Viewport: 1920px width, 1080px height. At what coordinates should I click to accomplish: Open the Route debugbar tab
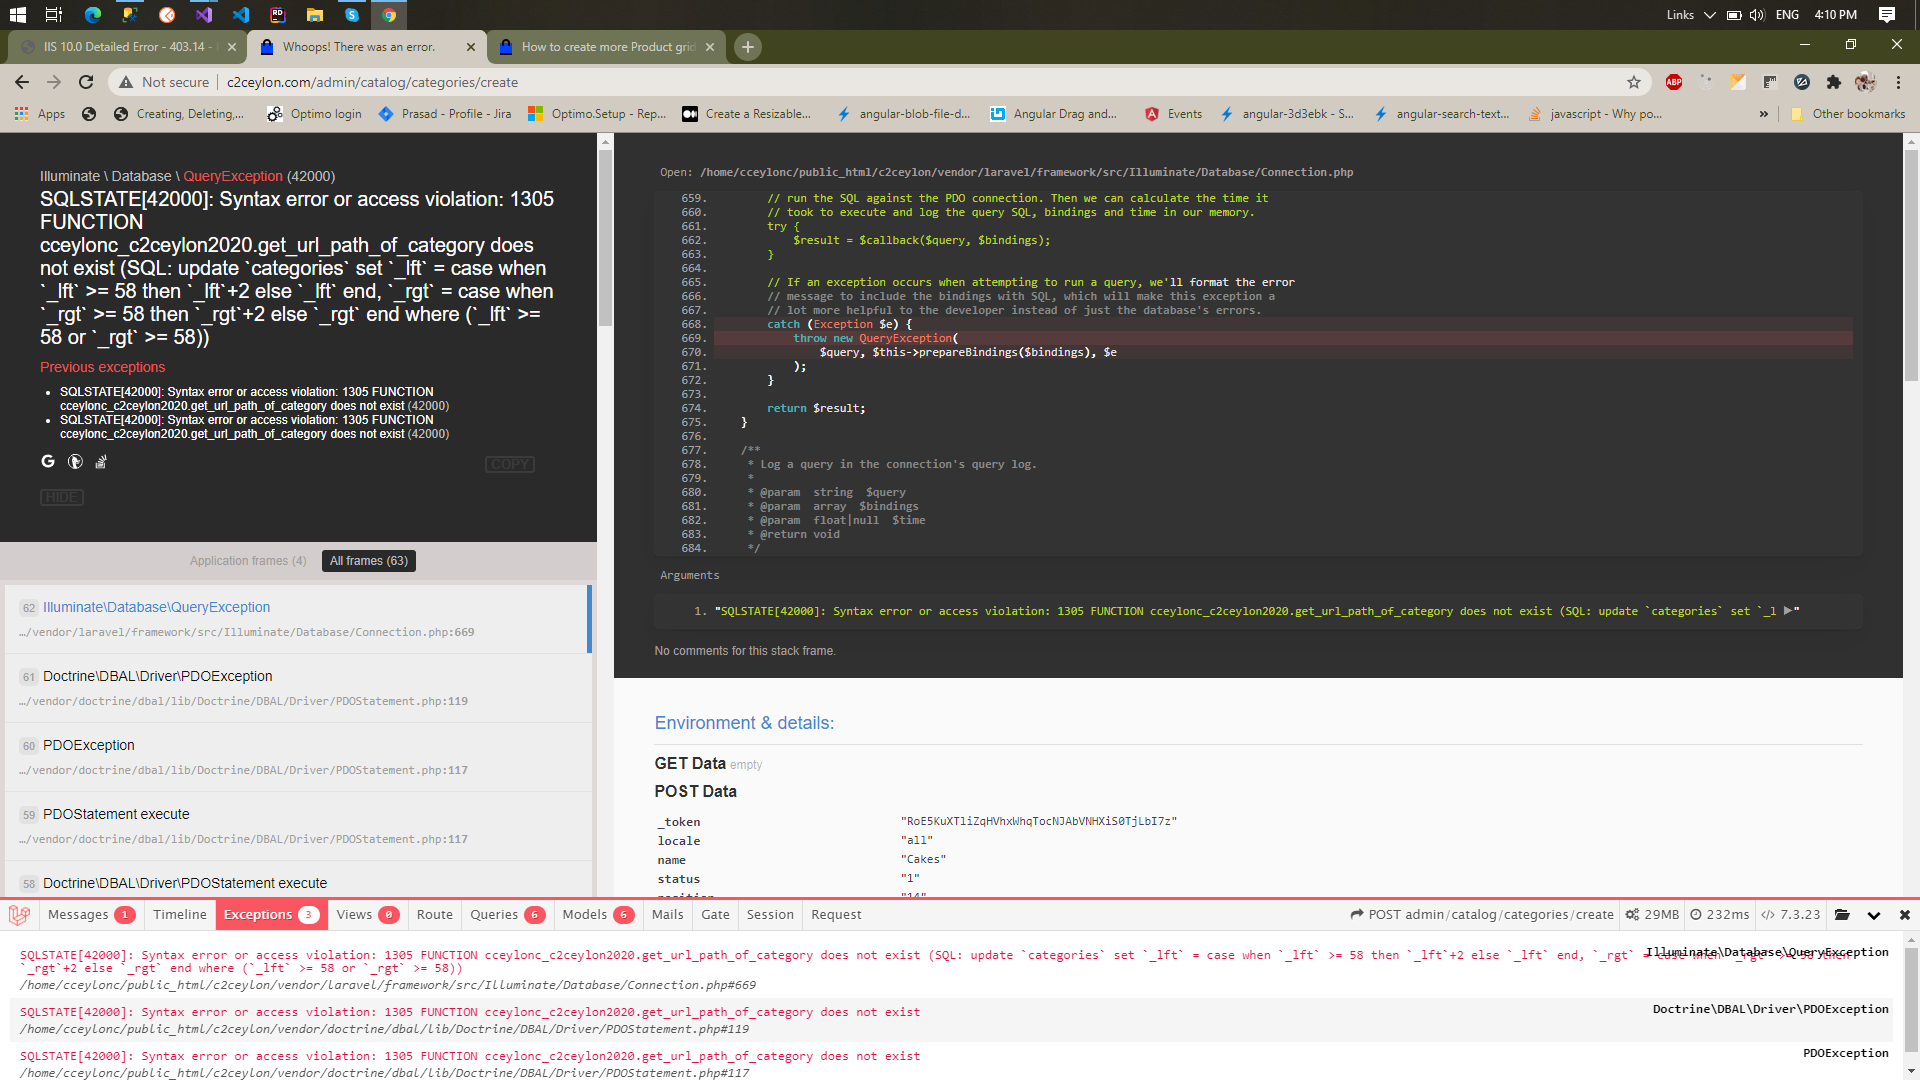[435, 915]
